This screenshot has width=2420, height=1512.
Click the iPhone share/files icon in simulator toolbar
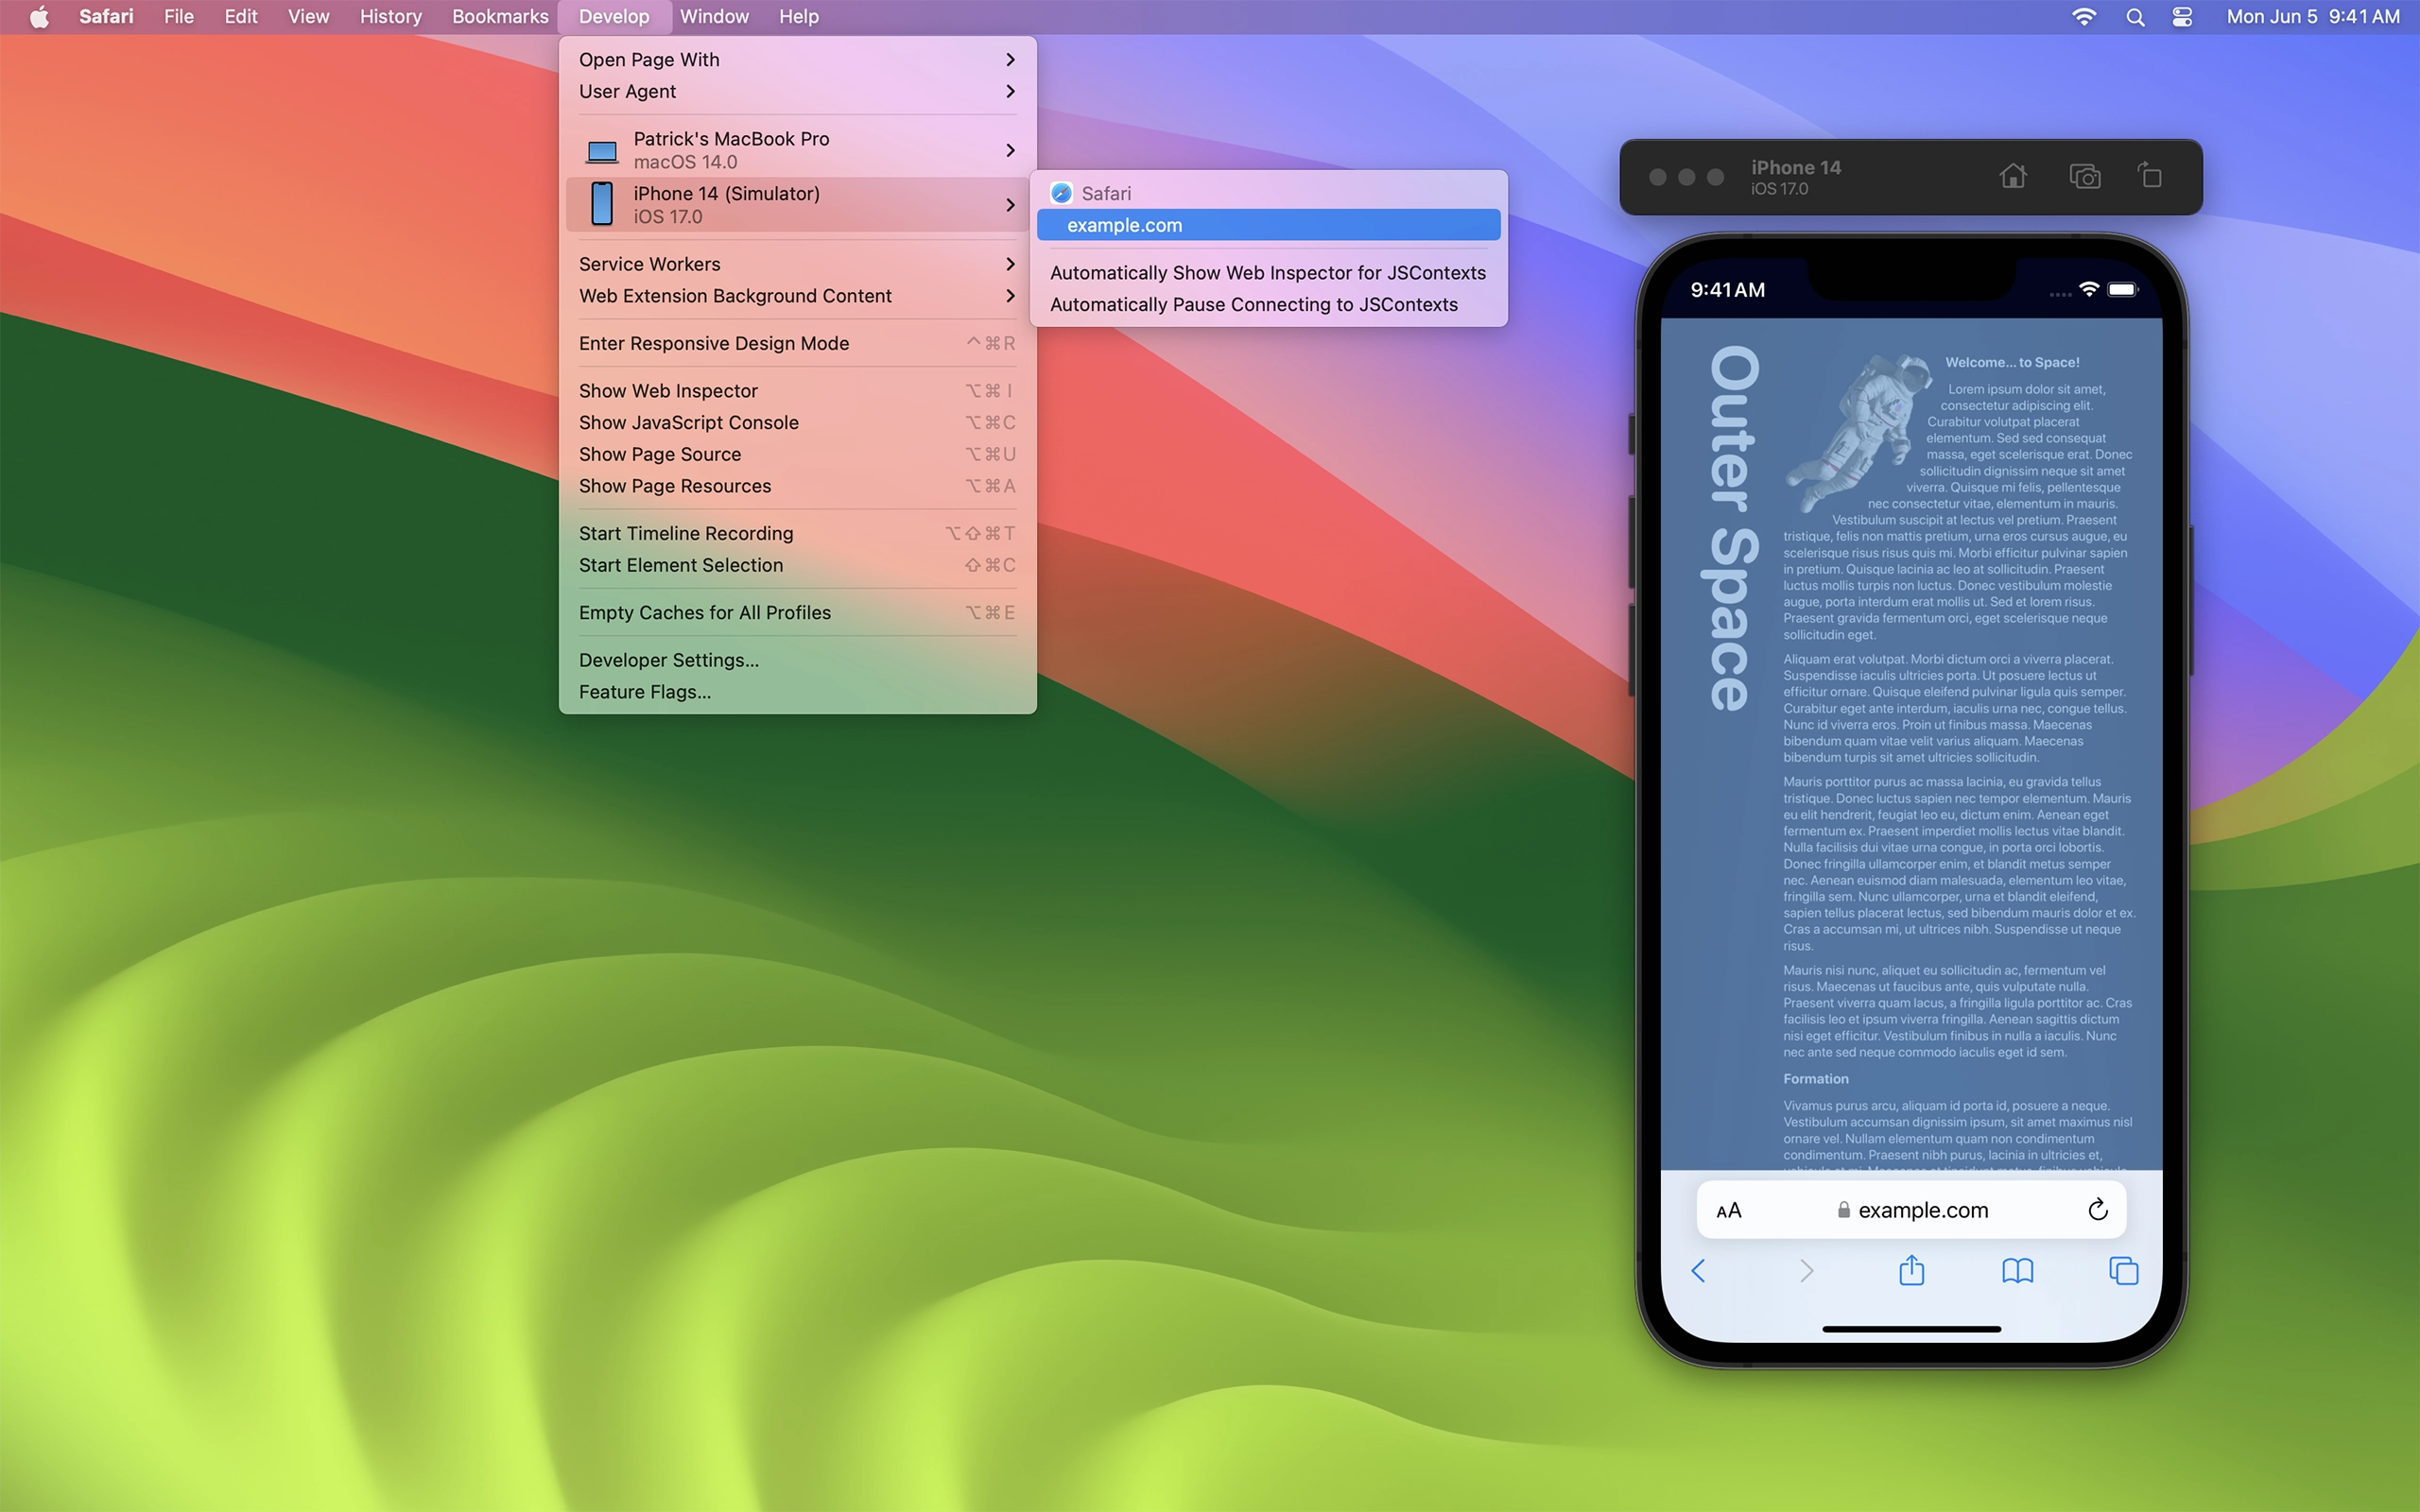pyautogui.click(x=2148, y=176)
